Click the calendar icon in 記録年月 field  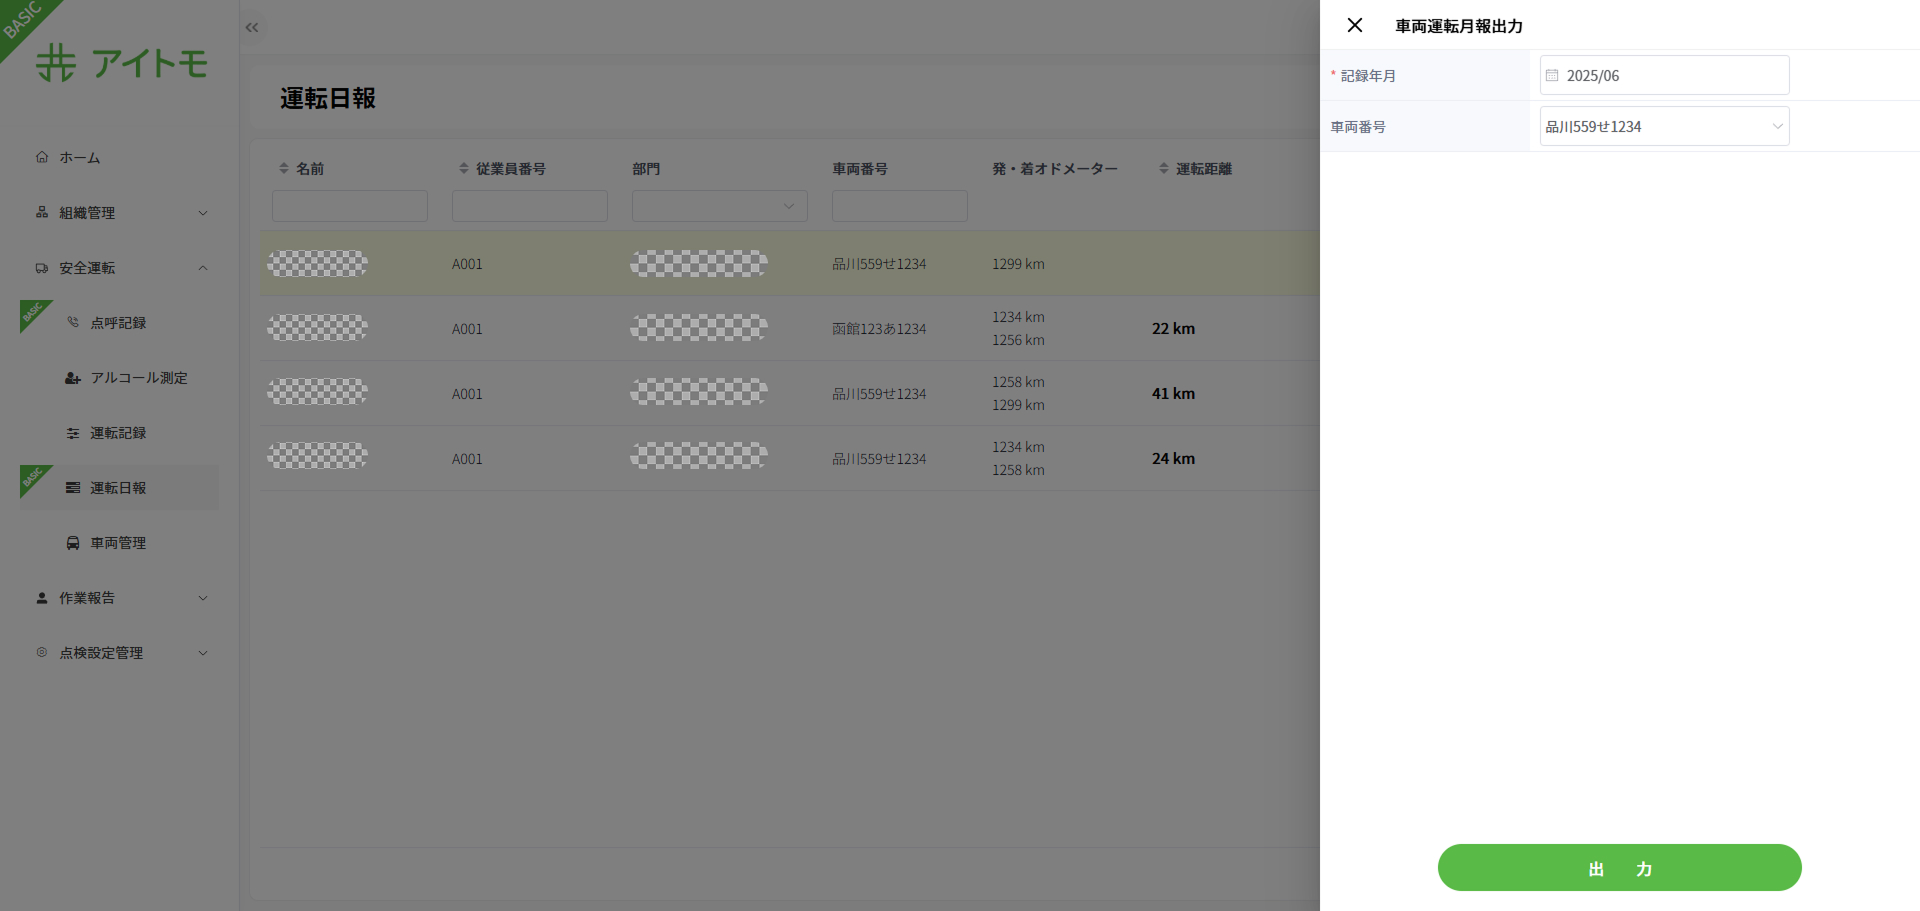coord(1552,75)
